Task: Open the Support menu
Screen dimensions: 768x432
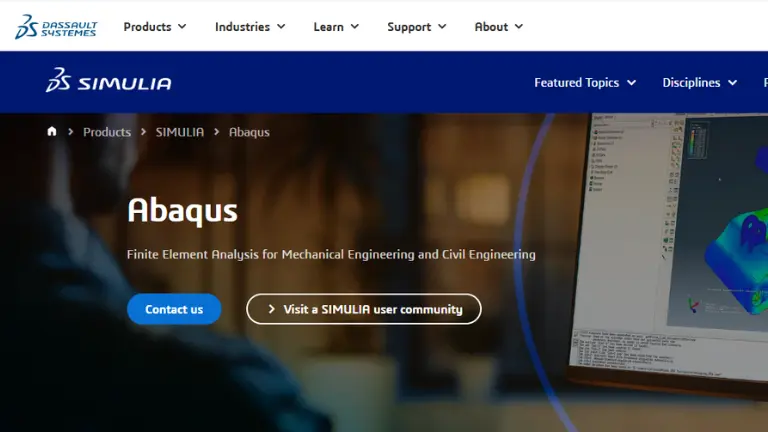Action: 416,27
